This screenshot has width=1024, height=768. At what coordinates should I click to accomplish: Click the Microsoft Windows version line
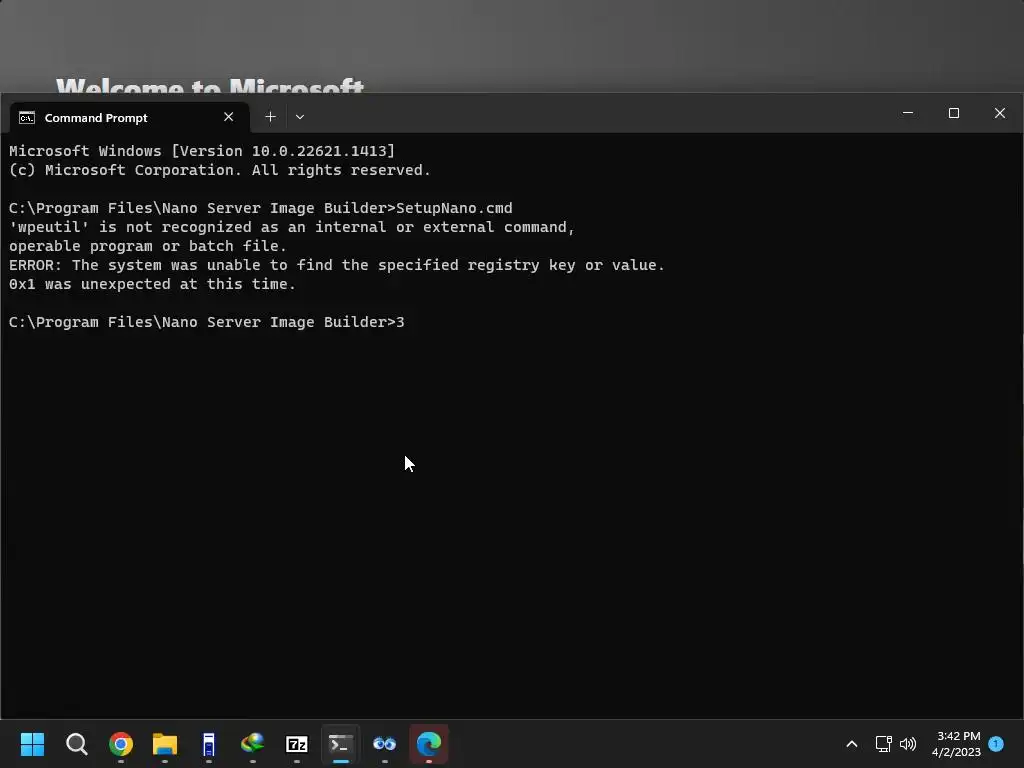[x=202, y=151]
